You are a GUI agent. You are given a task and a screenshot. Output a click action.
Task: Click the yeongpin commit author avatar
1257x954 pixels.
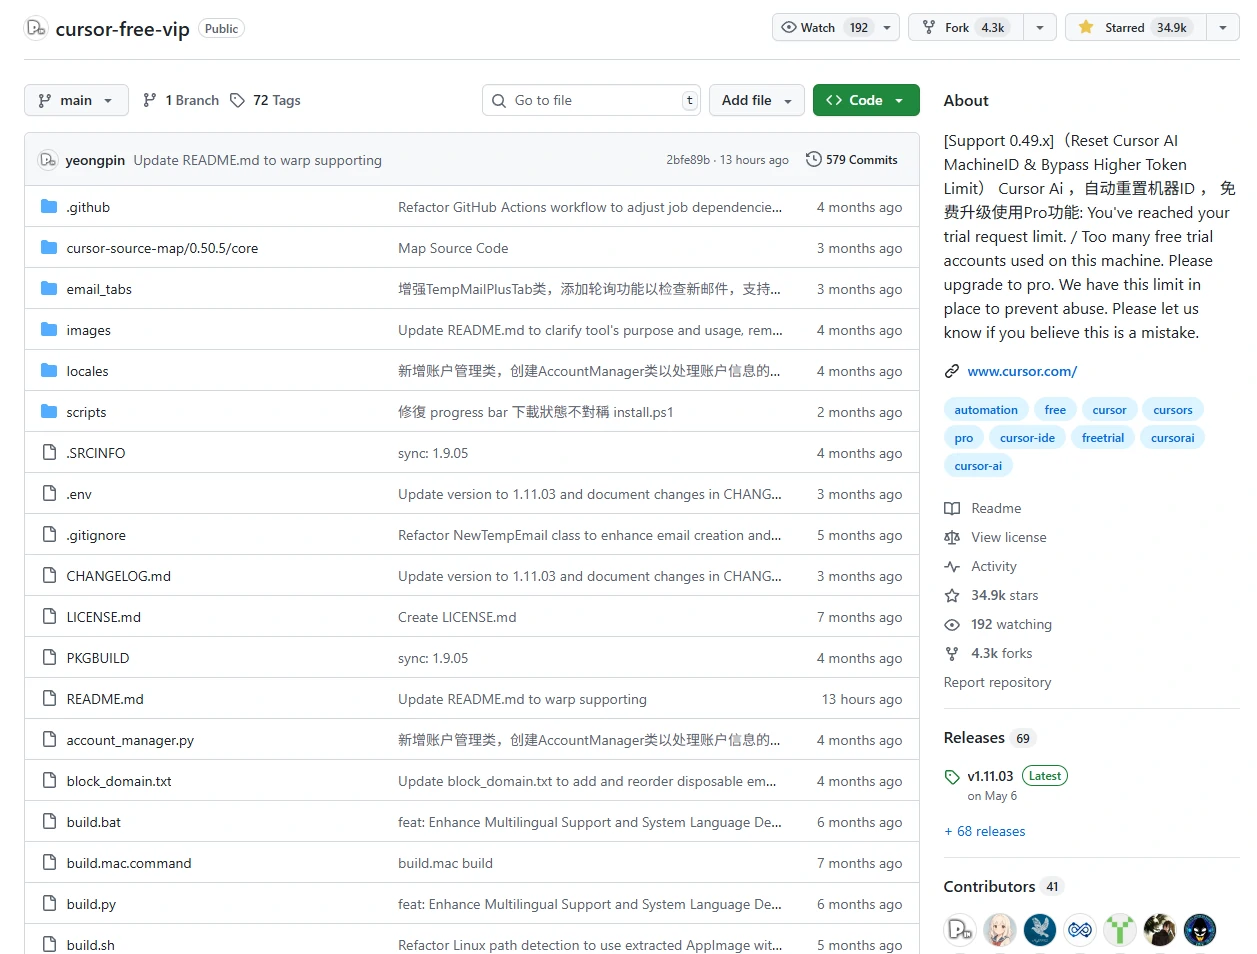(x=47, y=160)
